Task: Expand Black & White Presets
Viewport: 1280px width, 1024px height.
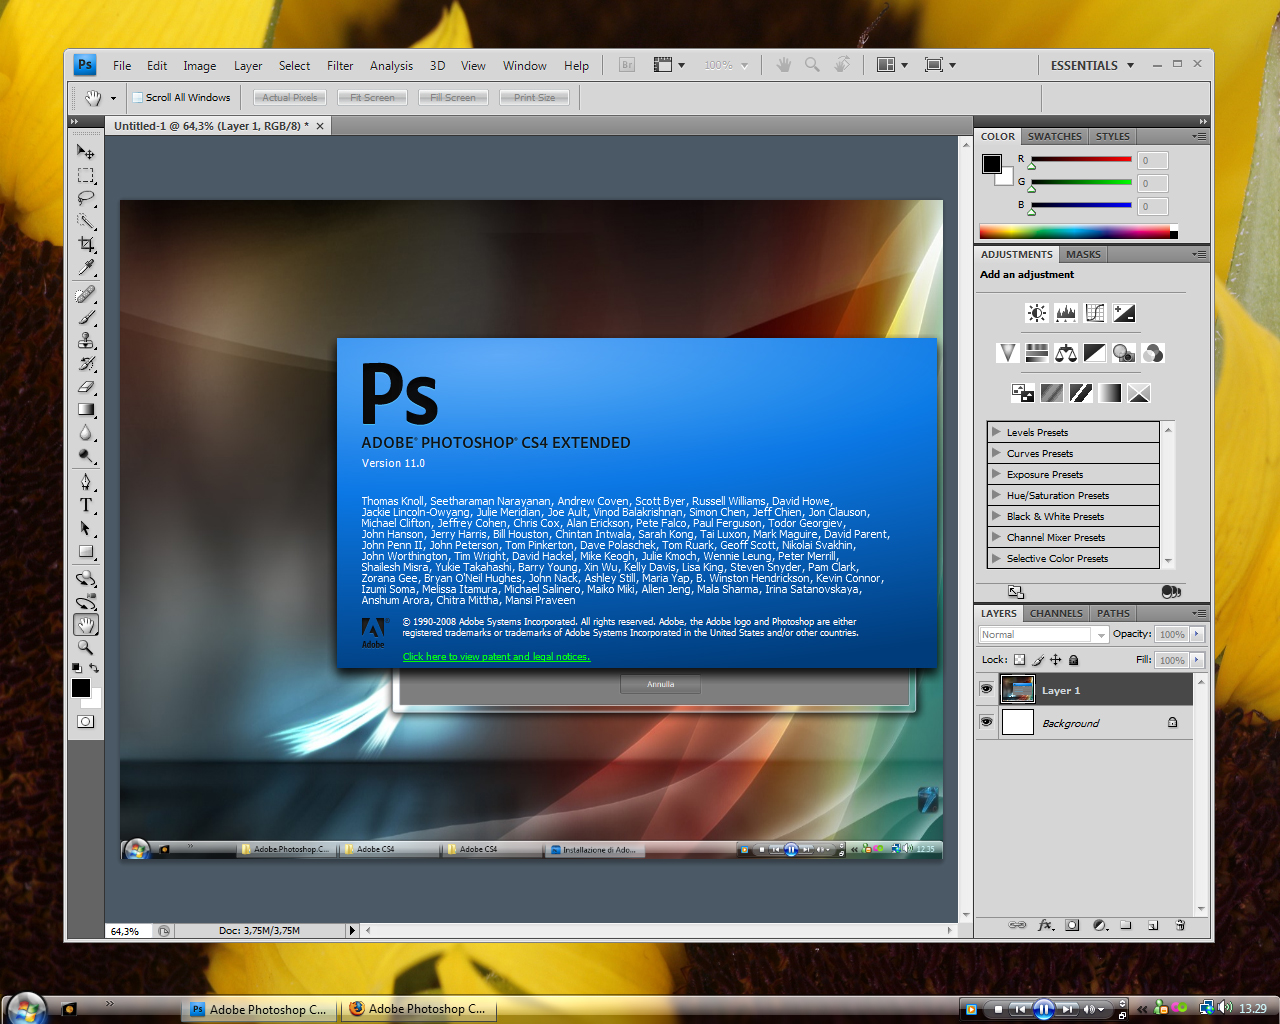Action: click(x=996, y=516)
